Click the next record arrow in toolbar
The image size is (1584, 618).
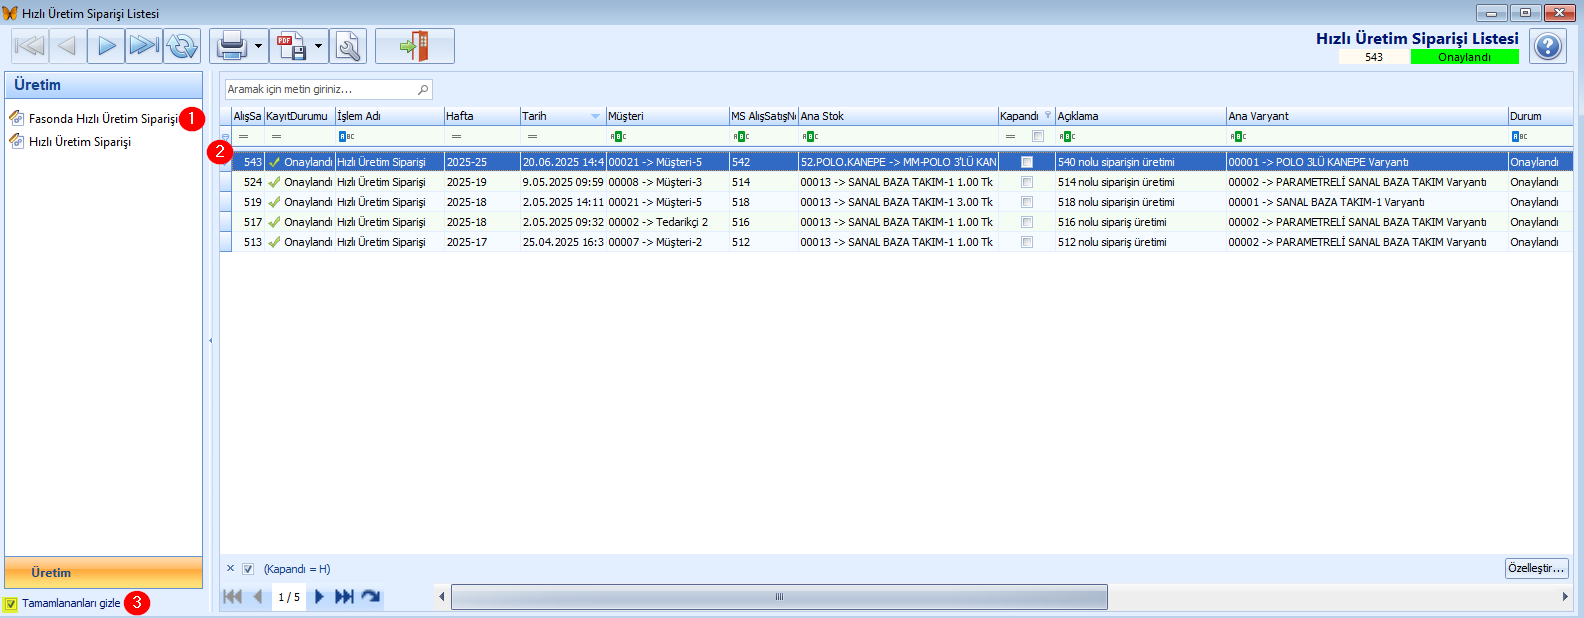click(x=106, y=46)
